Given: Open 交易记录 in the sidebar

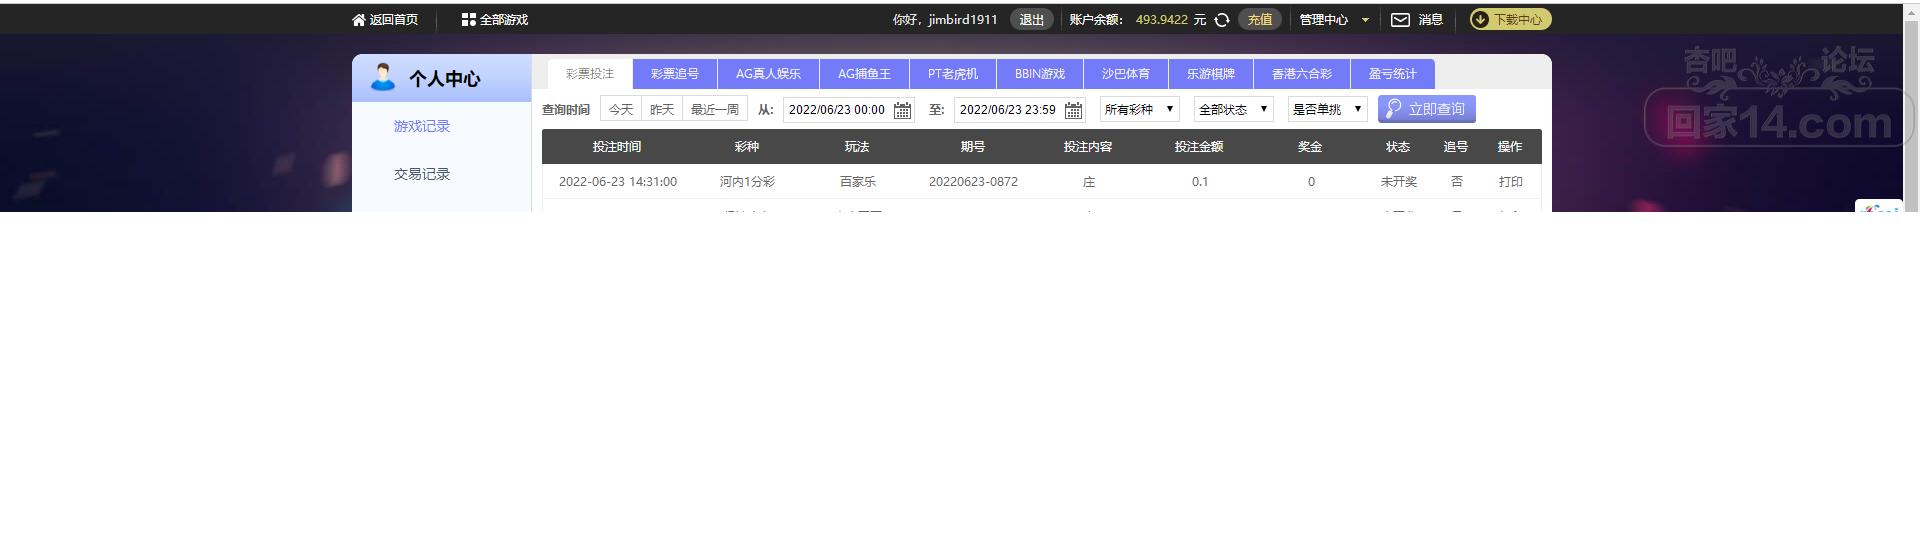Looking at the screenshot, I should click(x=422, y=174).
